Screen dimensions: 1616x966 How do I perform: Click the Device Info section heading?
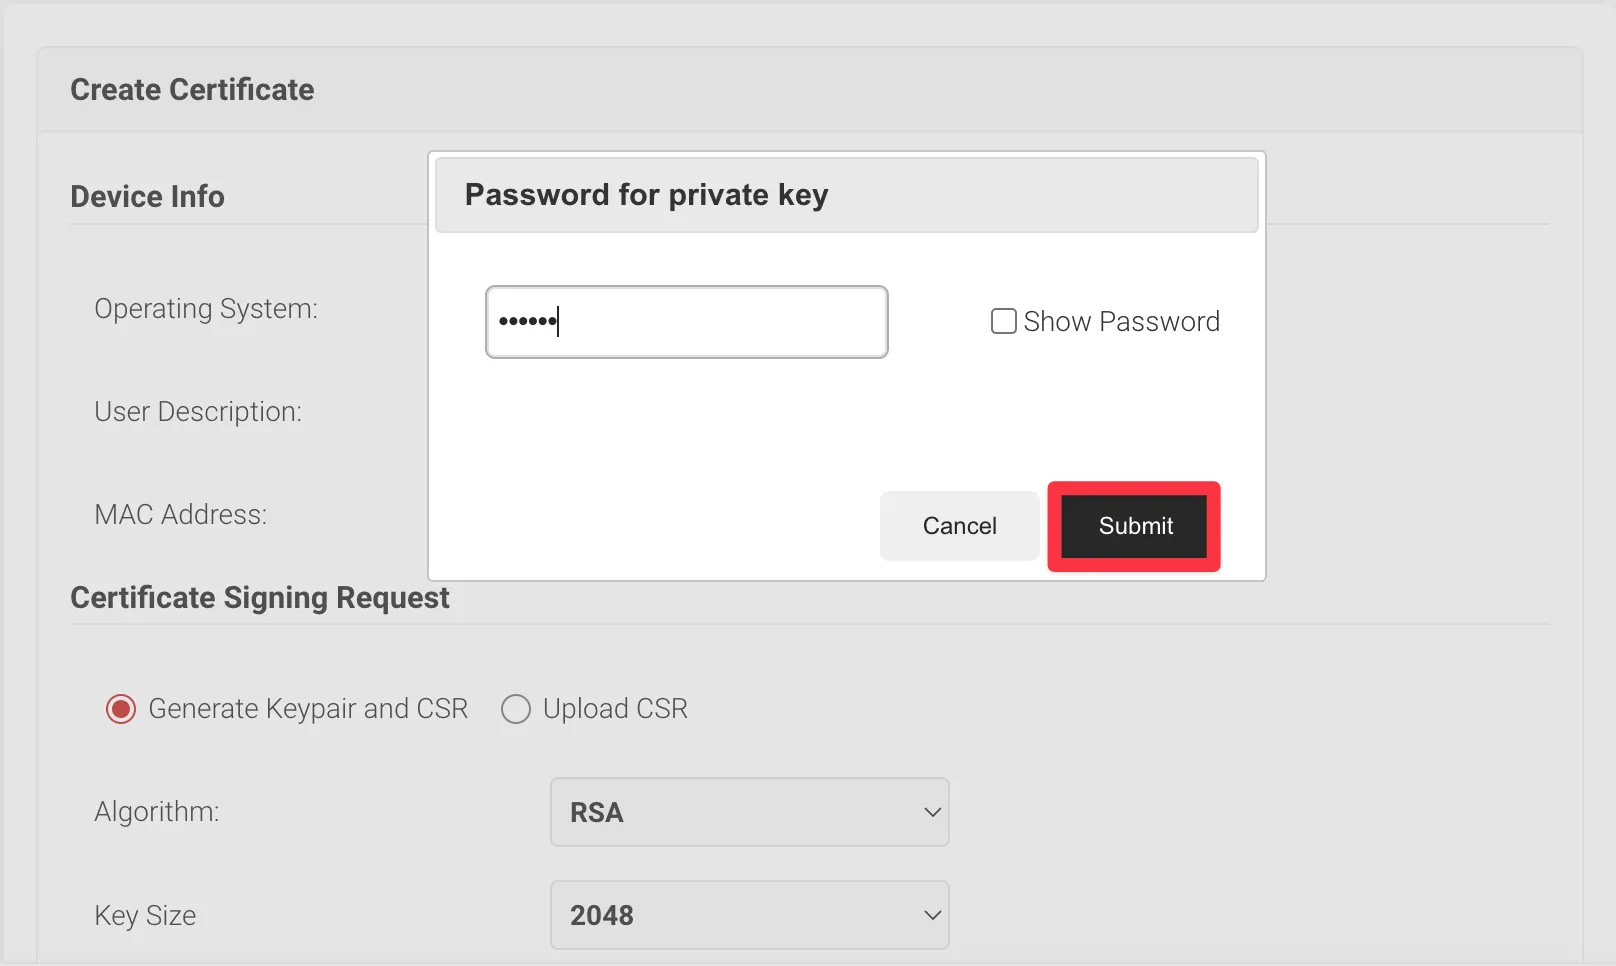[x=147, y=196]
